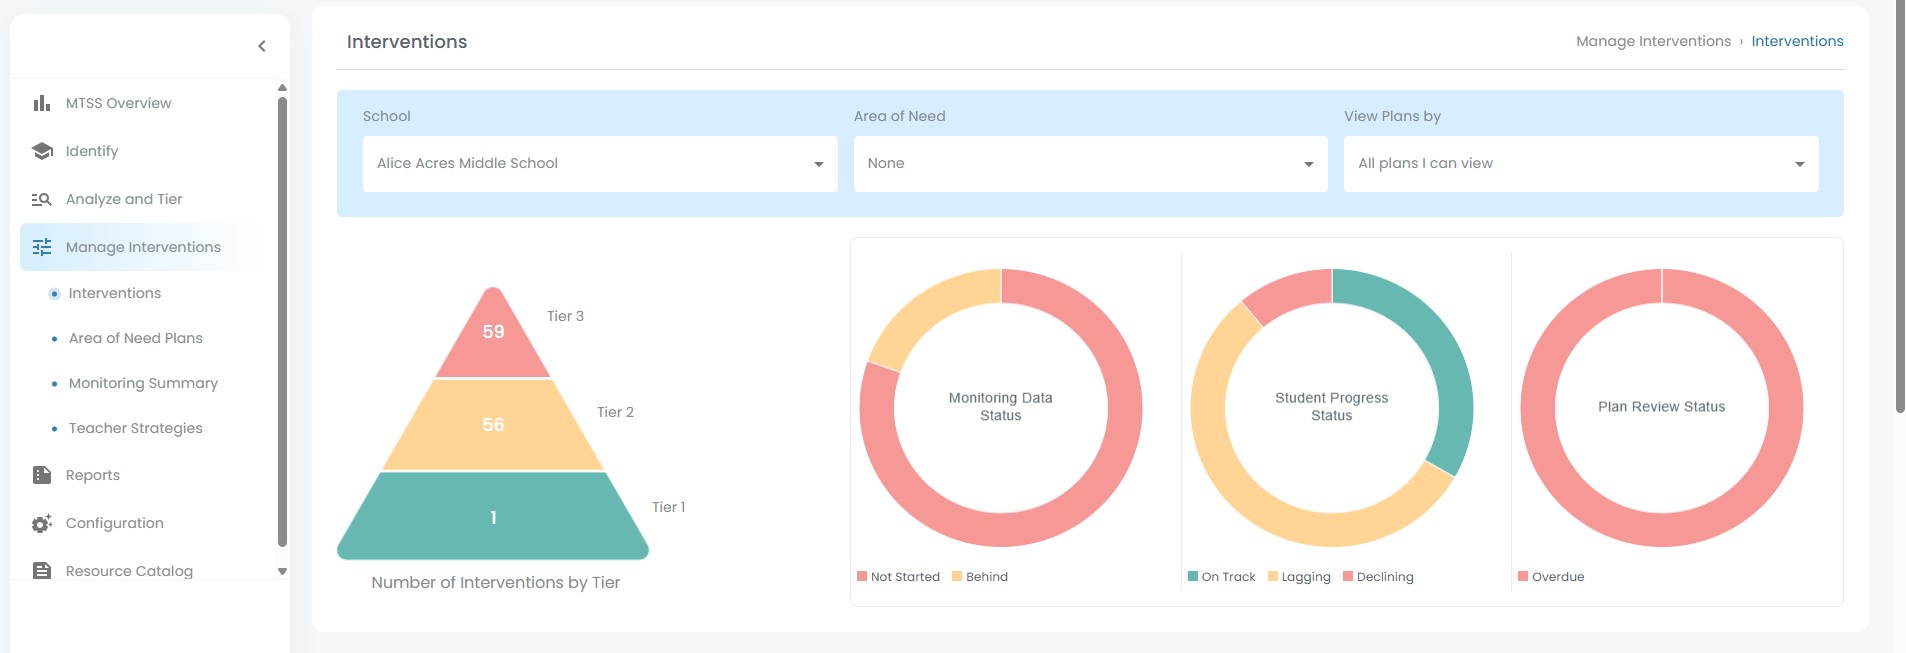Toggle the Overdue legend entry
Screen dimensions: 1906x653
tap(1551, 577)
